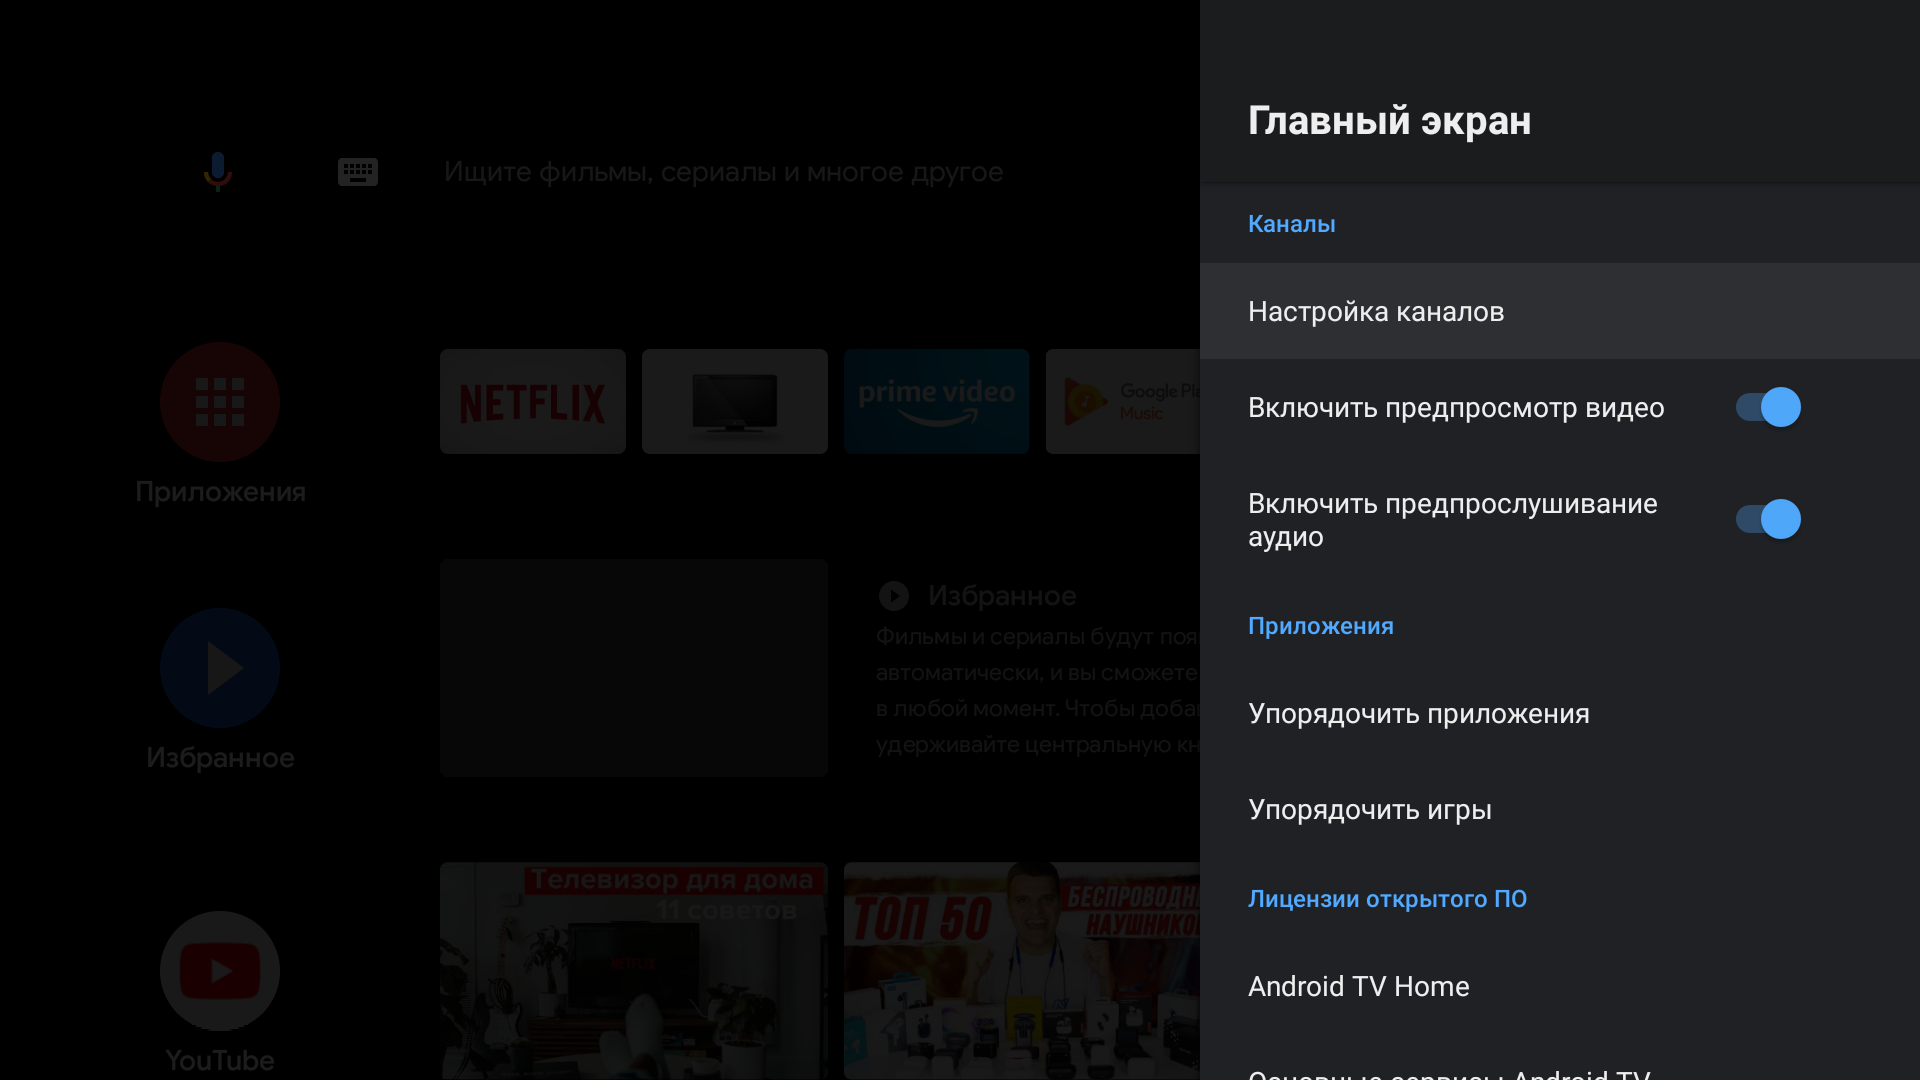Click the small play icon beside Избранное title

click(893, 596)
